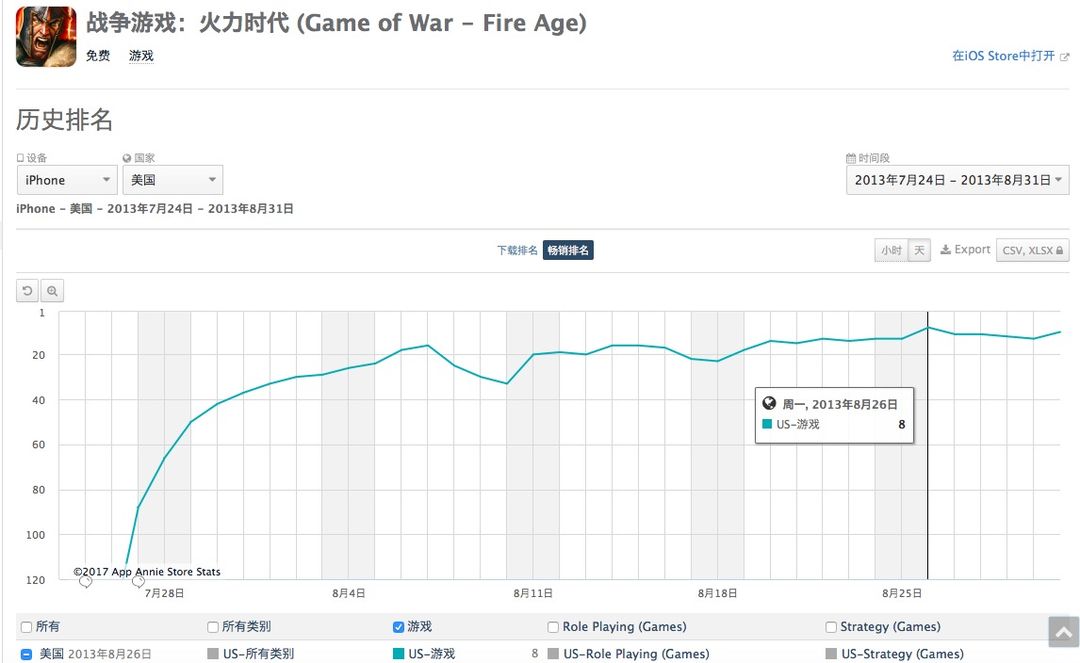Click the scroll-to-top arrow button

[x=1063, y=631]
